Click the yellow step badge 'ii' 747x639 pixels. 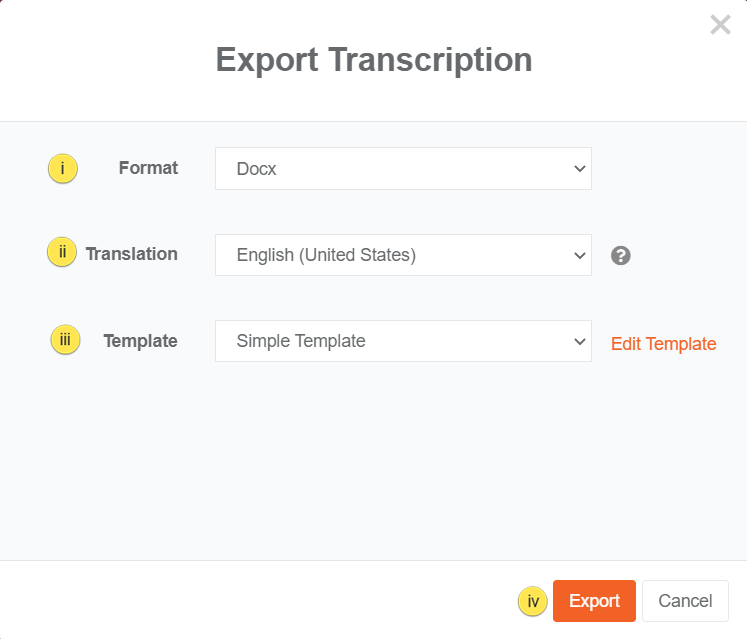click(x=62, y=253)
